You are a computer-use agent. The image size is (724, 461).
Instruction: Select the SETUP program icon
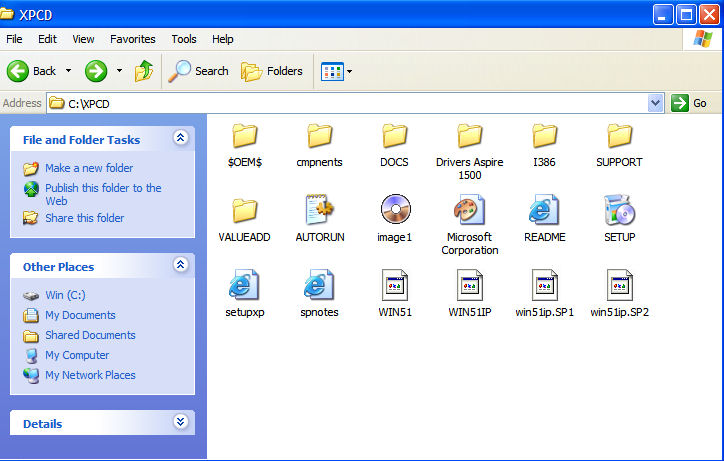tap(620, 209)
